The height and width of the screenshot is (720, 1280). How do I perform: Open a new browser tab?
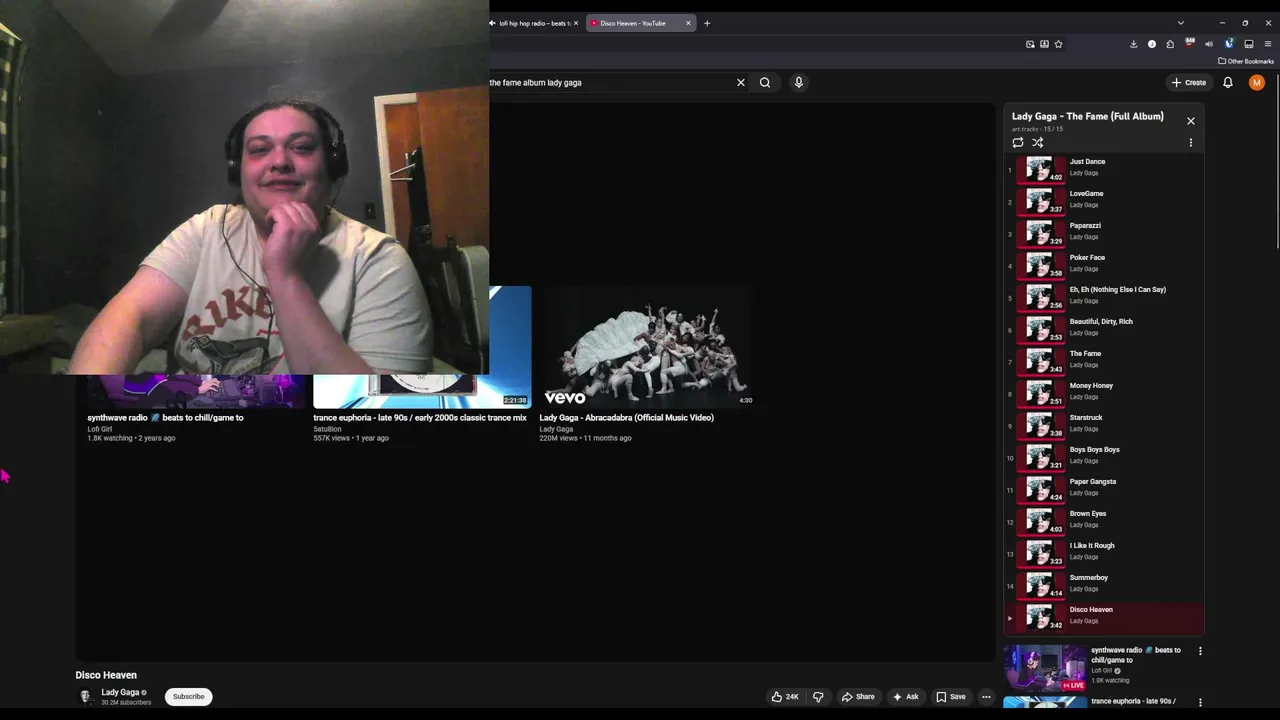click(707, 23)
